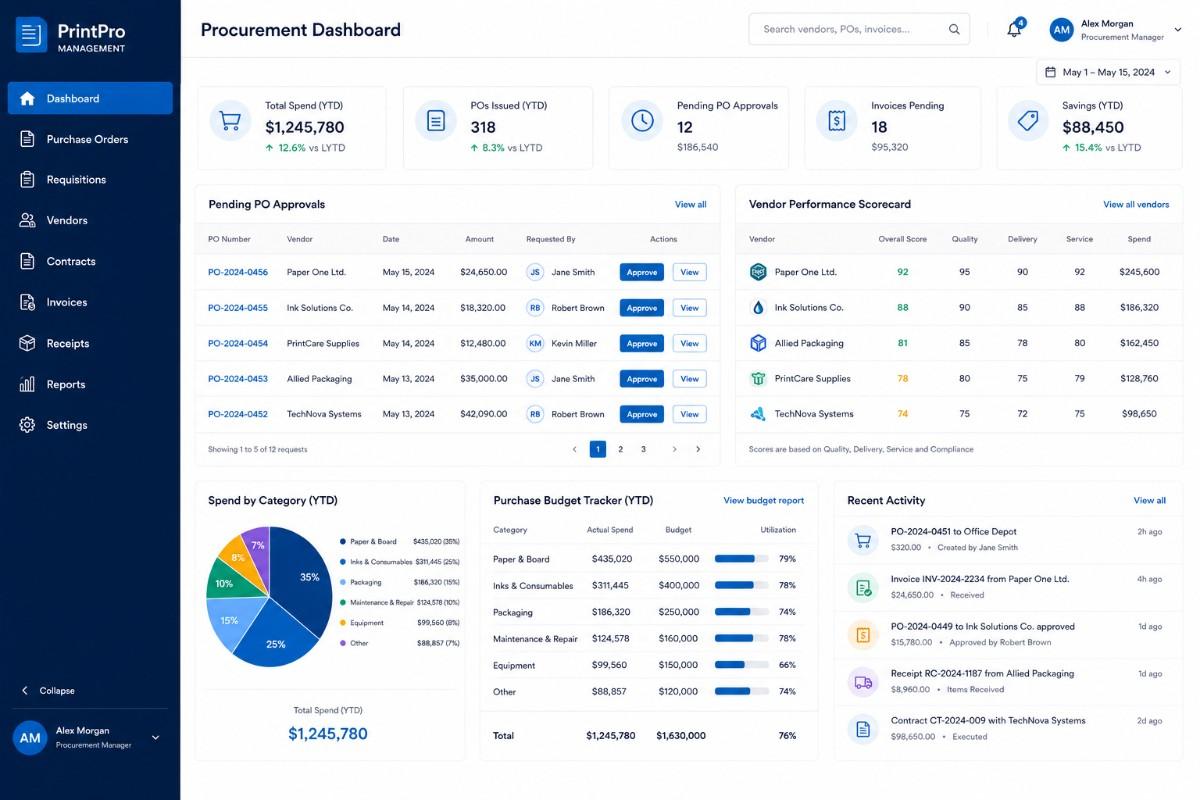Select page 2 of pending approvals

tap(620, 449)
